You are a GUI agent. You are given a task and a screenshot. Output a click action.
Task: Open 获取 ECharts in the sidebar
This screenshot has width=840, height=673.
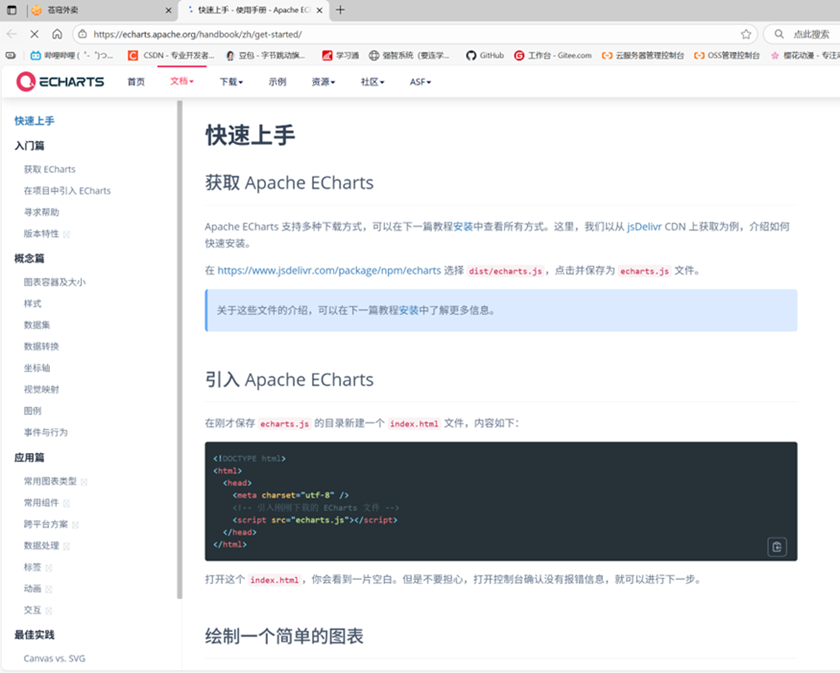click(x=49, y=169)
